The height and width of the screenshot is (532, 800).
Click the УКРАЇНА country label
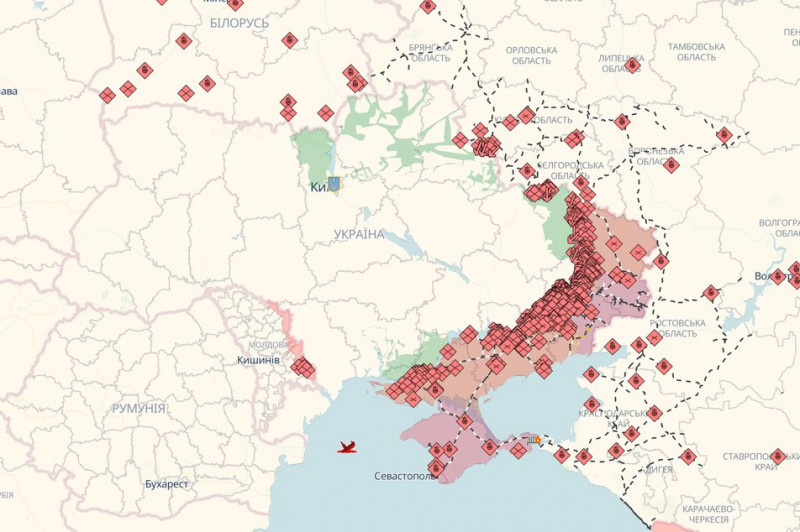point(357,234)
